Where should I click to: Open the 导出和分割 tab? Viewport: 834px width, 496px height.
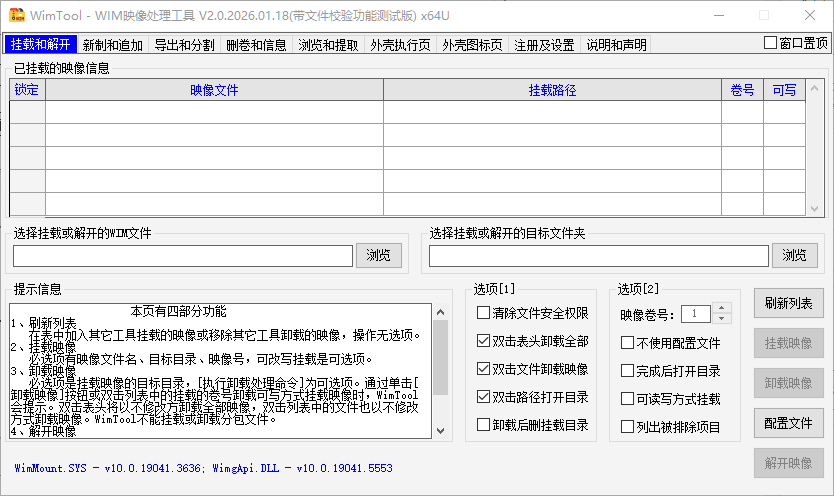click(x=185, y=45)
